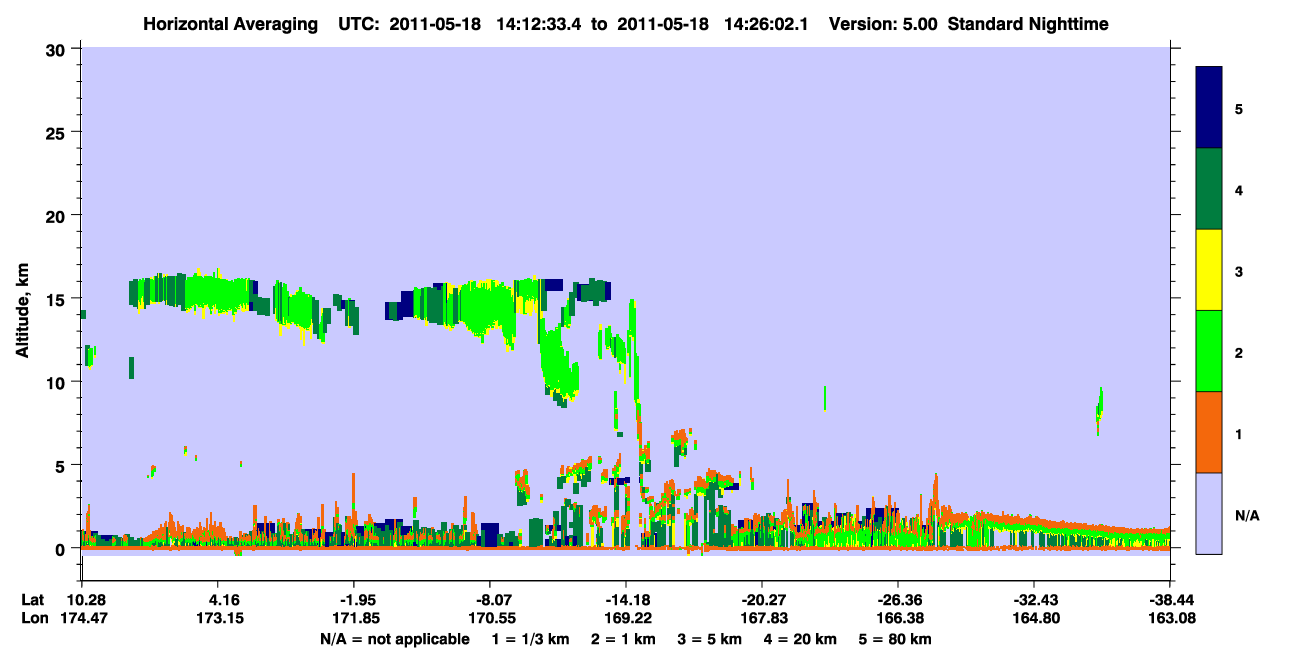The height and width of the screenshot is (667, 1300).
Task: Click longitude value 171.85
Action: [x=354, y=618]
